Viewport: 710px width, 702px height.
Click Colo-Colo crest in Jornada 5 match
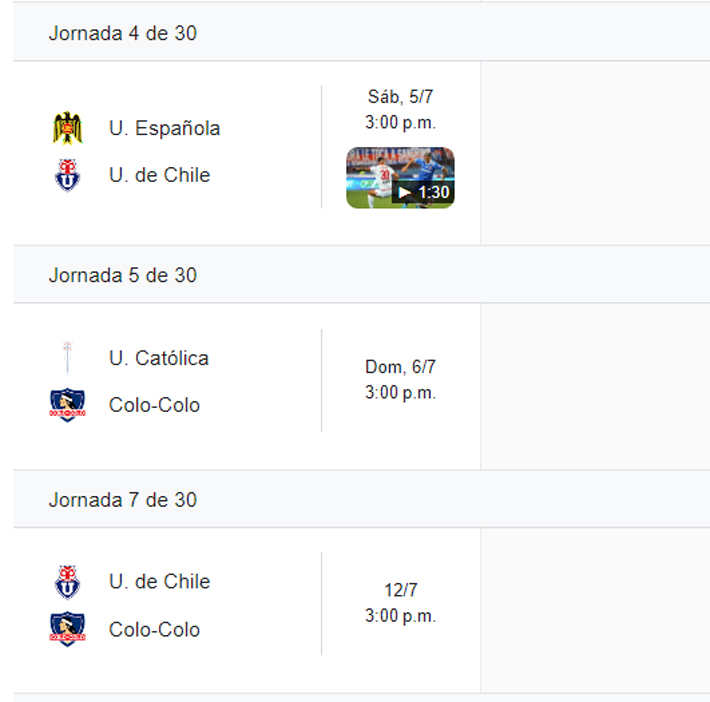(68, 405)
